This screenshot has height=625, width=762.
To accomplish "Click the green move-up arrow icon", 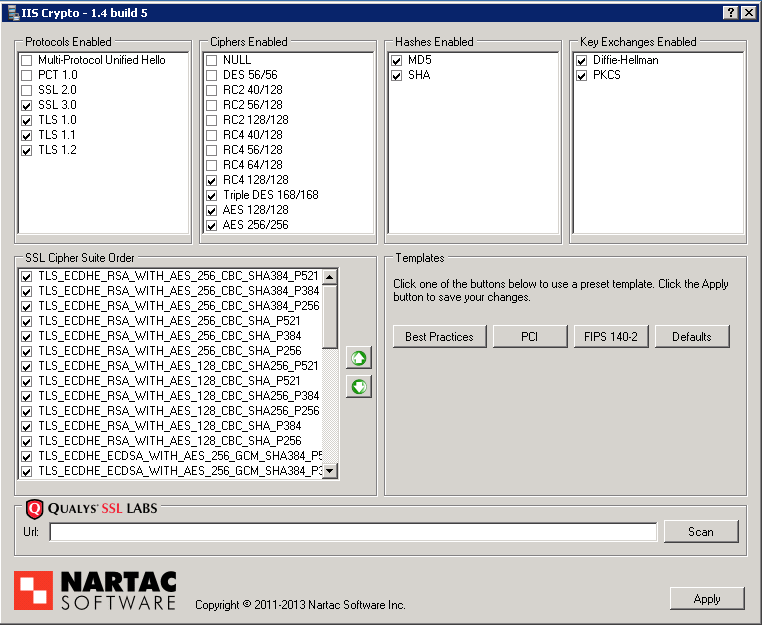I will pyautogui.click(x=358, y=358).
